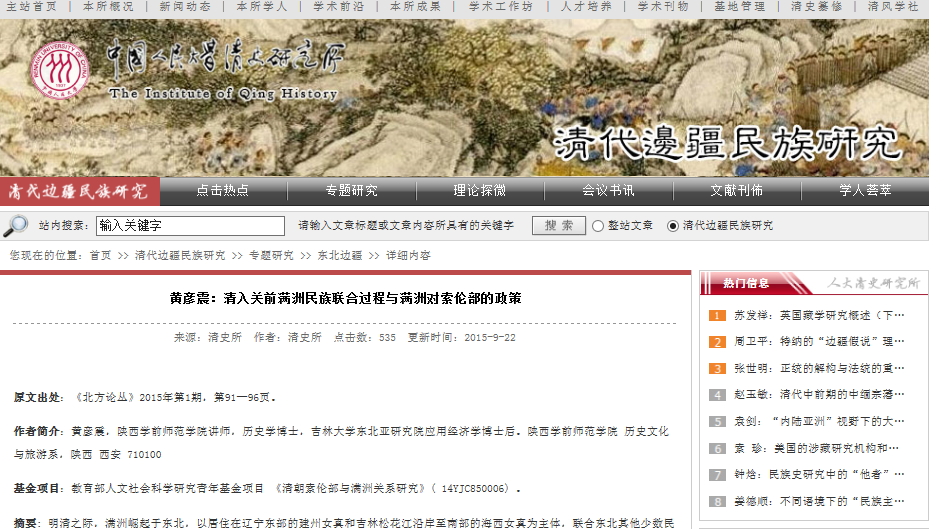Click the magnifying glass search icon
The height and width of the screenshot is (529, 929).
click(15, 225)
